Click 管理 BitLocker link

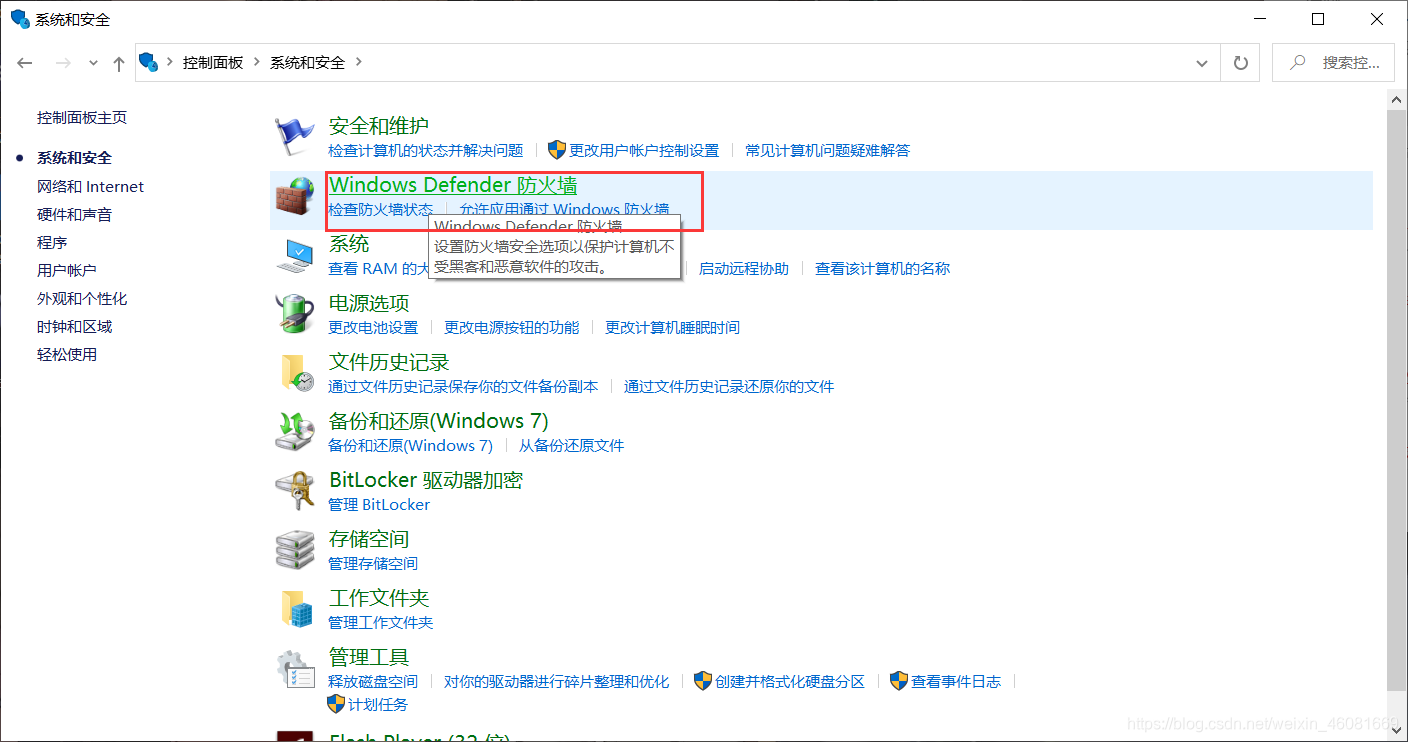[379, 504]
